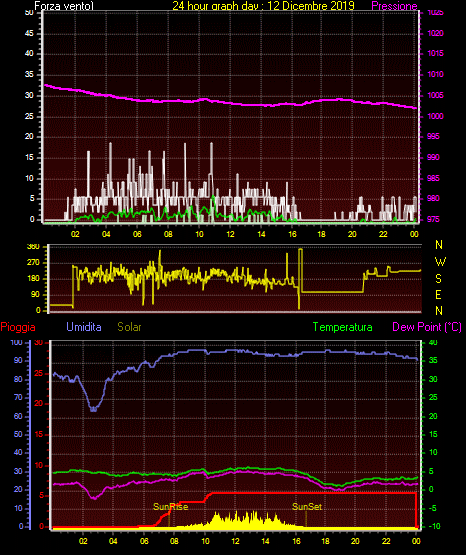Click humidity axis value 70
This screenshot has height=555, width=466.
pos(18,397)
